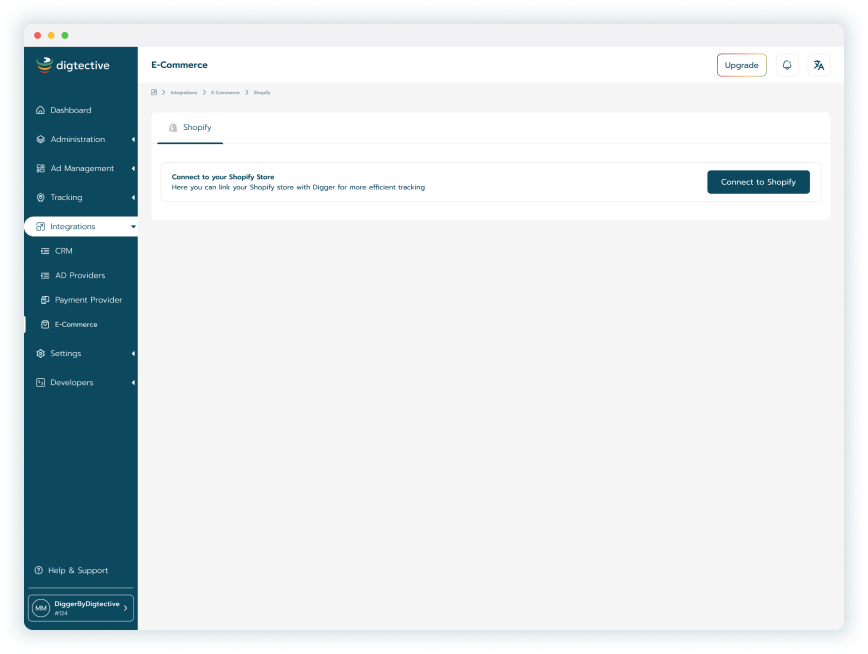This screenshot has height=654, width=868.
Task: Click the Tracking target icon
Action: pyautogui.click(x=40, y=198)
